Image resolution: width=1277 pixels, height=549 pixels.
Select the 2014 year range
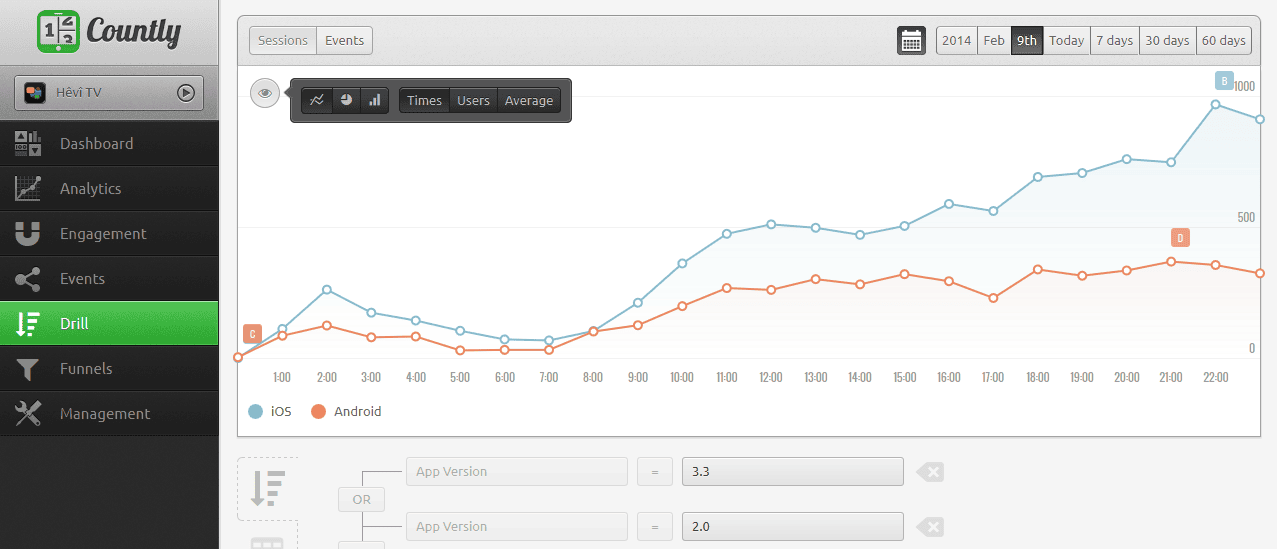pos(957,41)
